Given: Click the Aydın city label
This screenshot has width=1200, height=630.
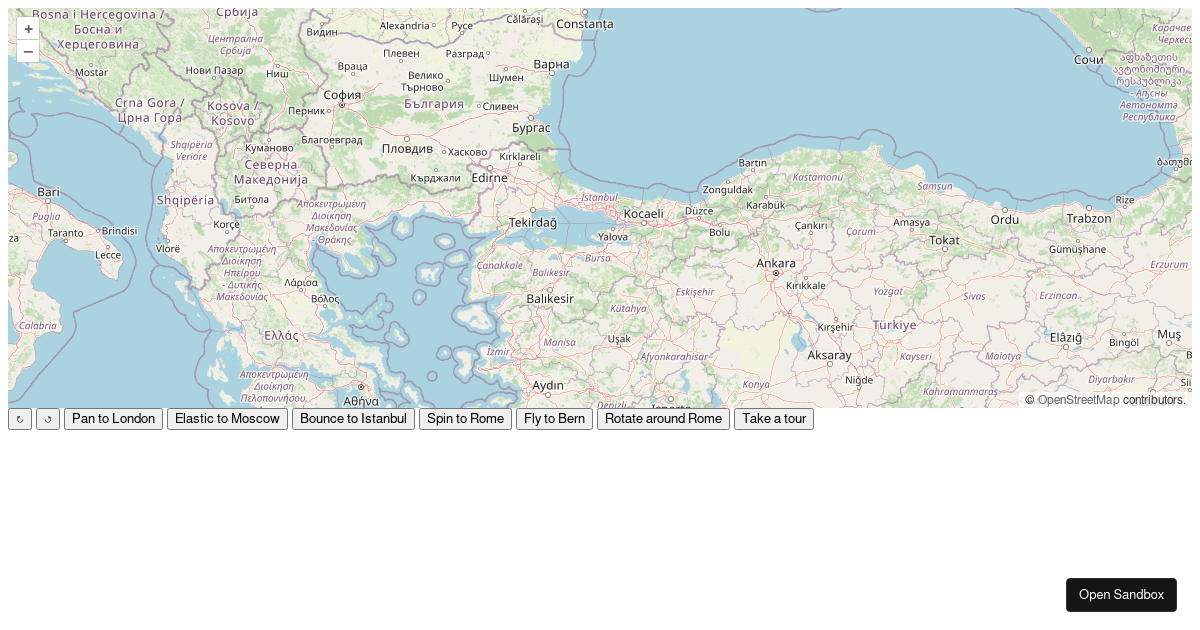Looking at the screenshot, I should 548,385.
